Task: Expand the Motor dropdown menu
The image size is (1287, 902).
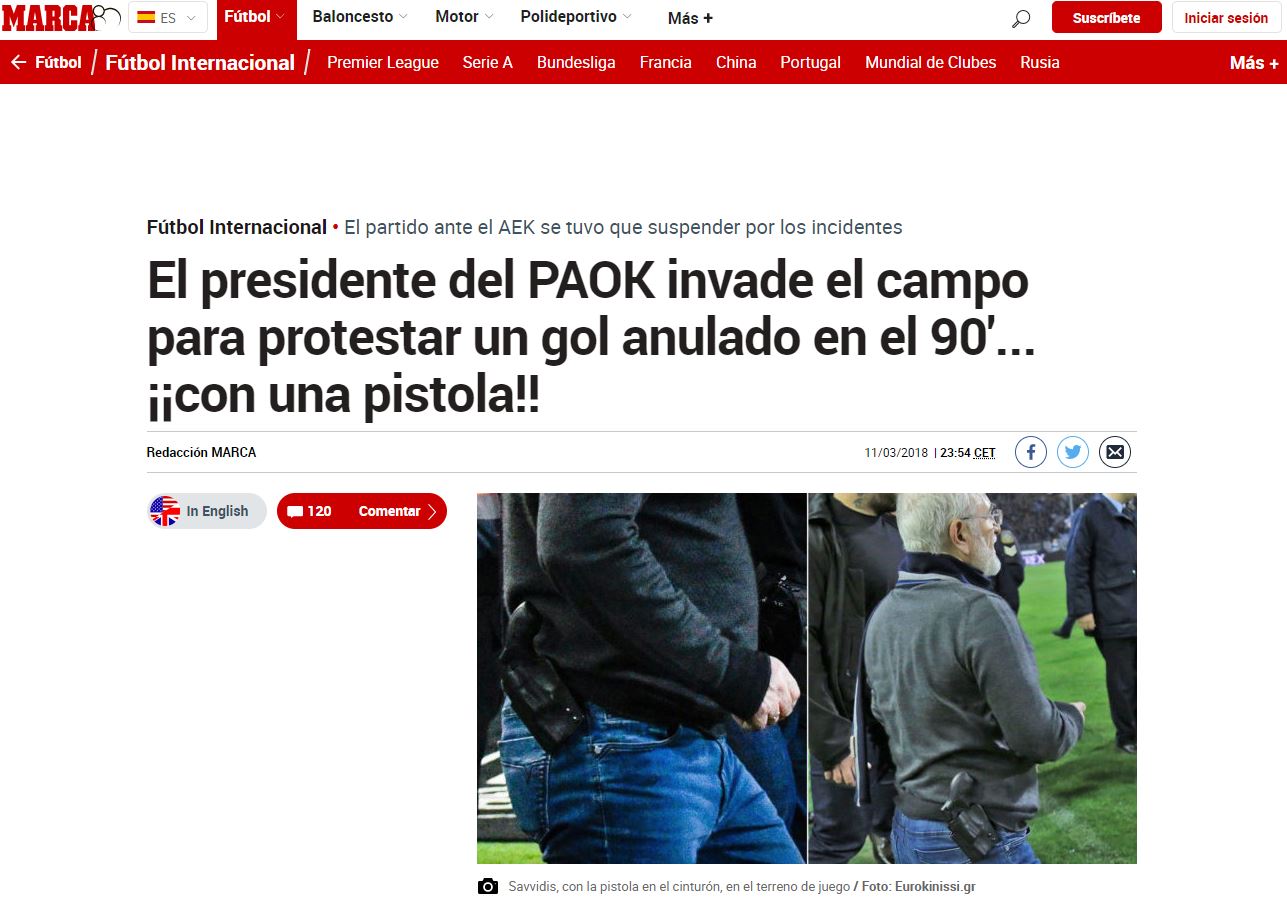Action: pyautogui.click(x=464, y=17)
